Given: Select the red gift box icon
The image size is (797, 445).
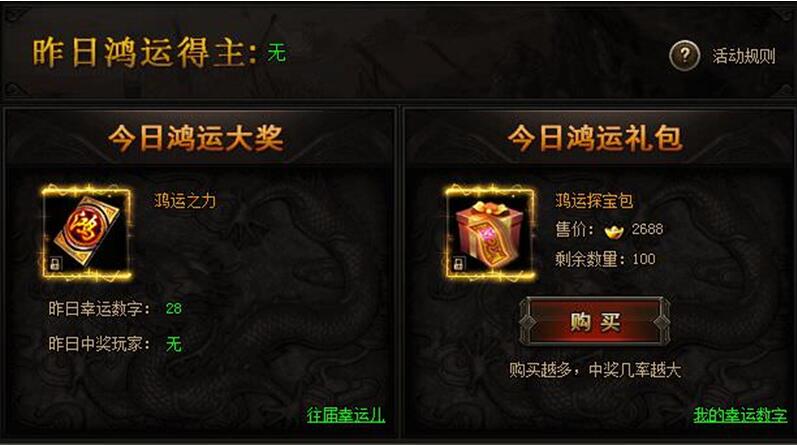Looking at the screenshot, I should point(490,233).
